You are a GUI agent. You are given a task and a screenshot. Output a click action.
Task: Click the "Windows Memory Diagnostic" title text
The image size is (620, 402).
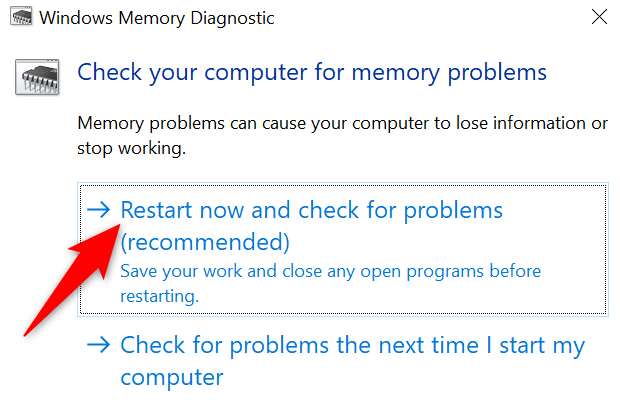point(143,19)
